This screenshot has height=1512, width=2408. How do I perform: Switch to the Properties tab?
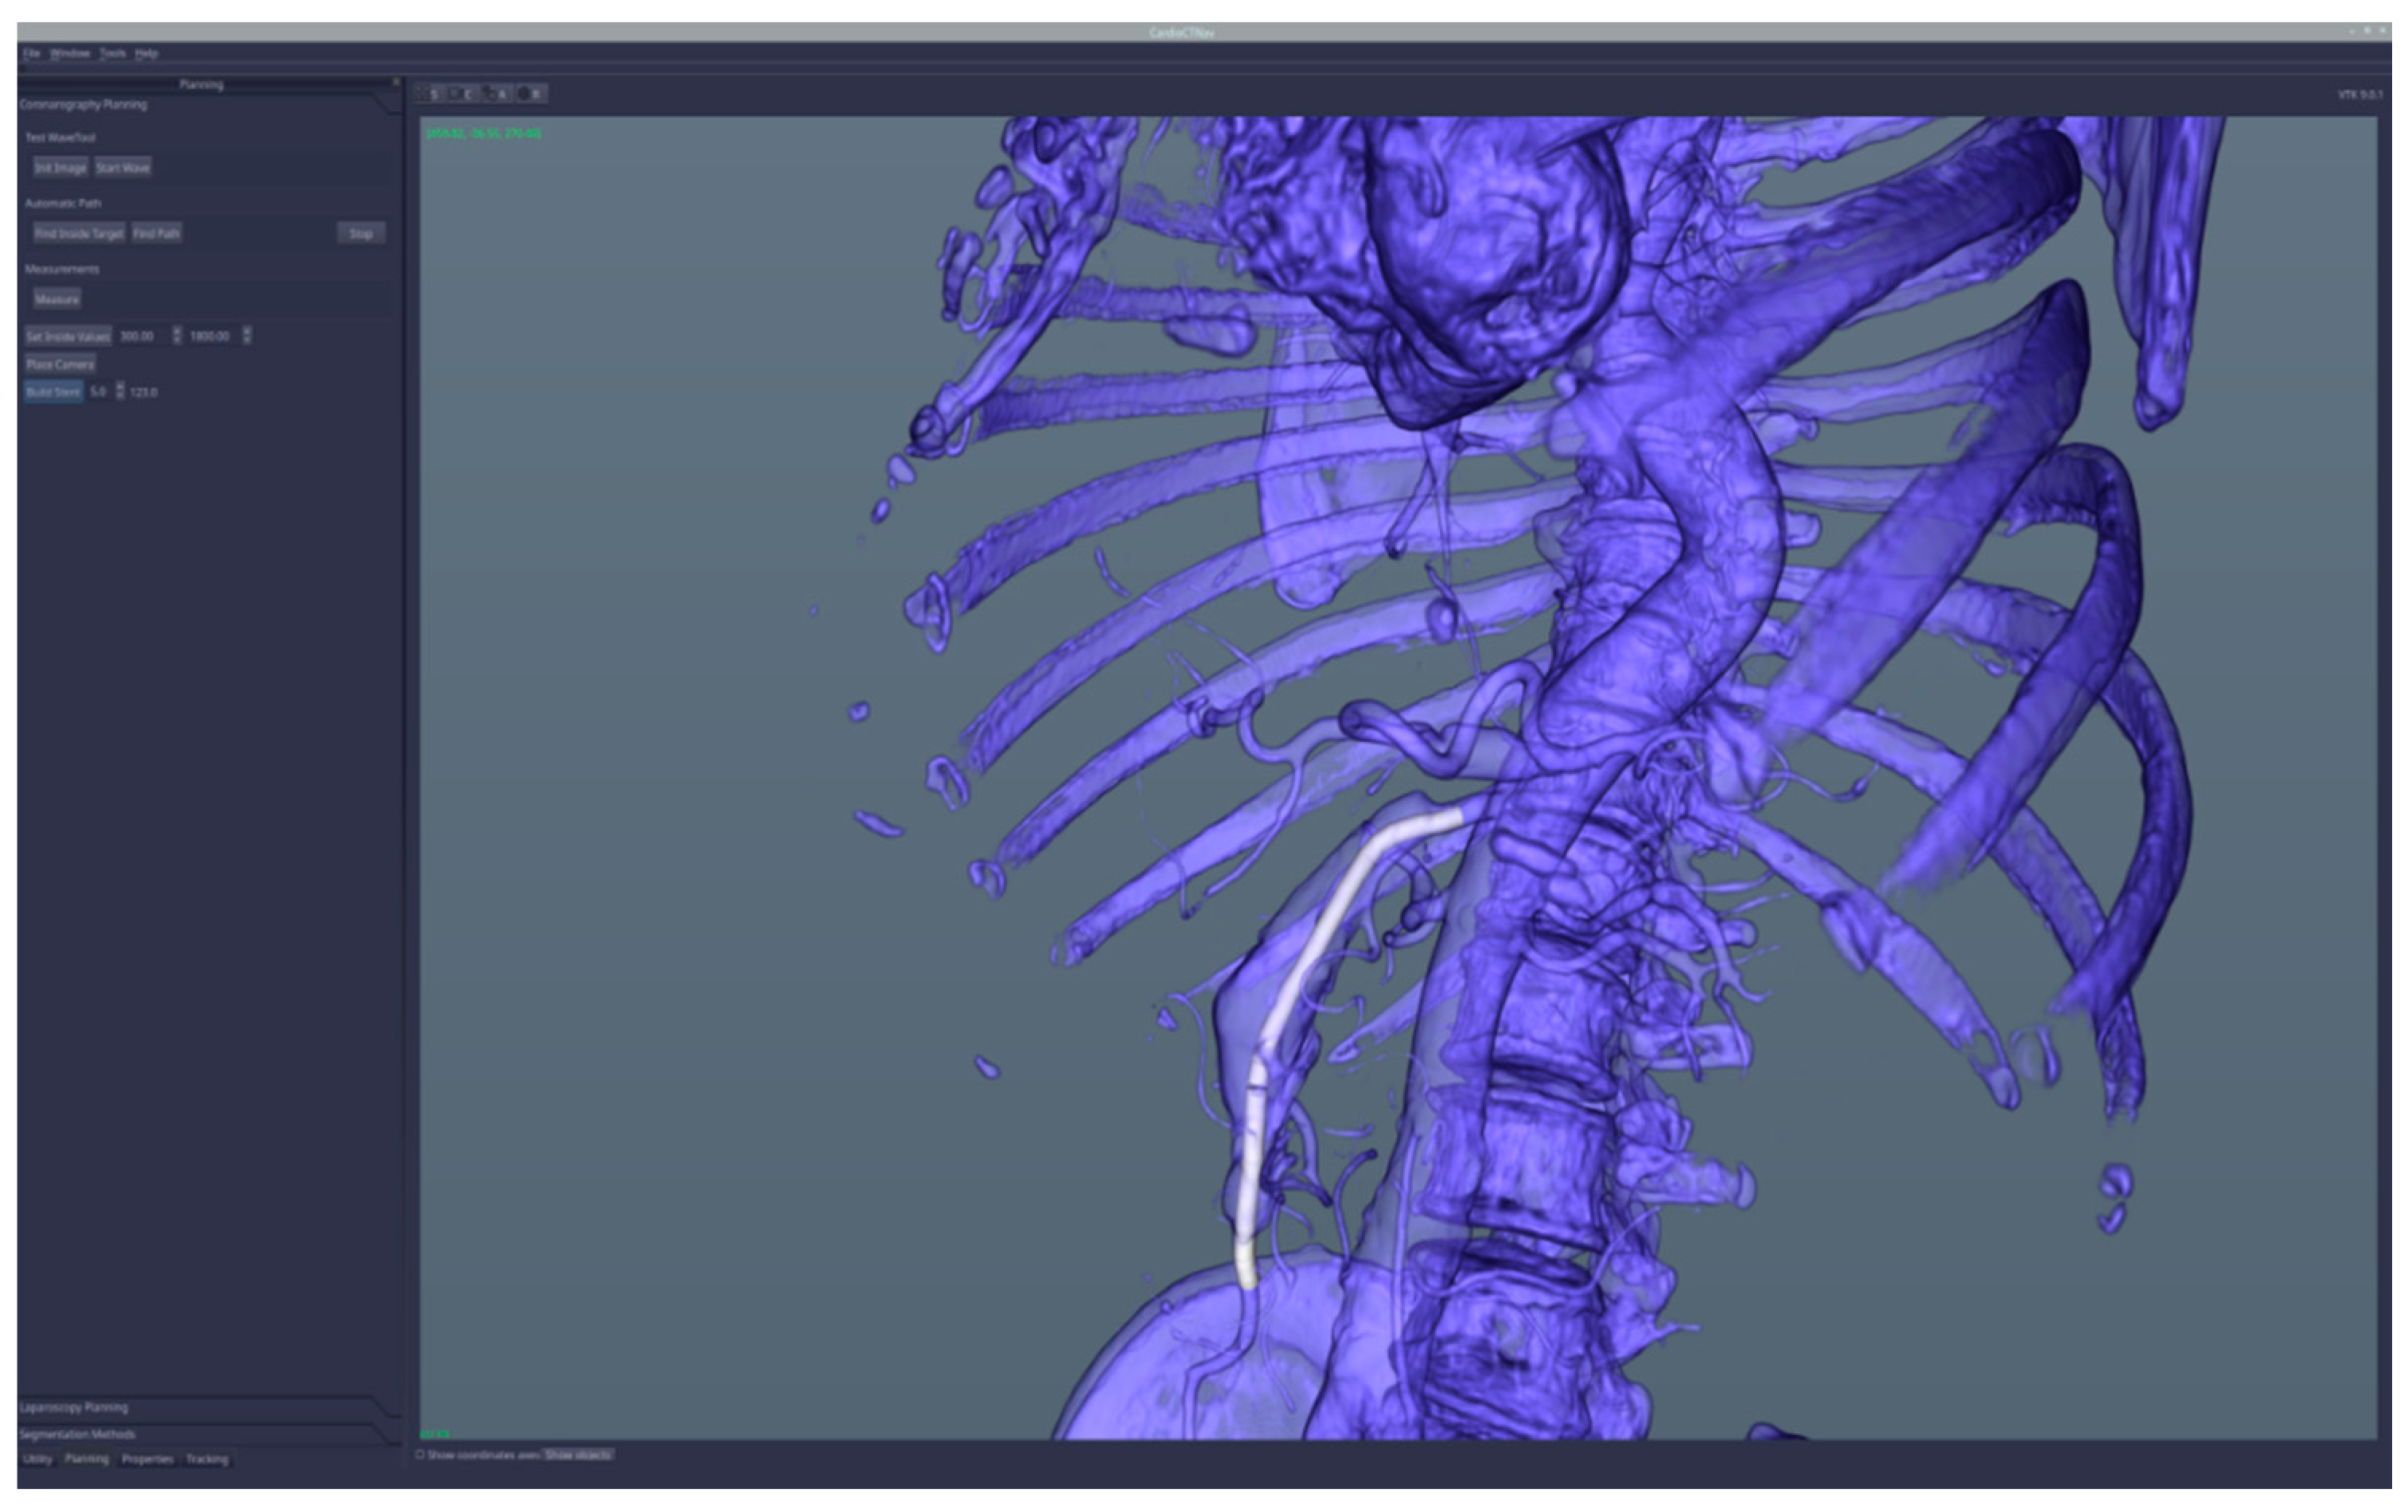(x=147, y=1459)
